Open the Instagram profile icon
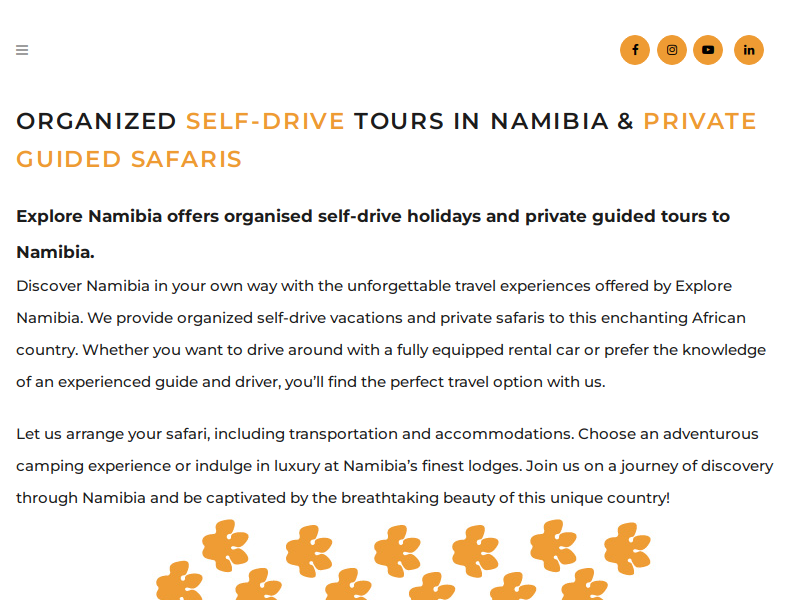The width and height of the screenshot is (800, 600). 672,50
